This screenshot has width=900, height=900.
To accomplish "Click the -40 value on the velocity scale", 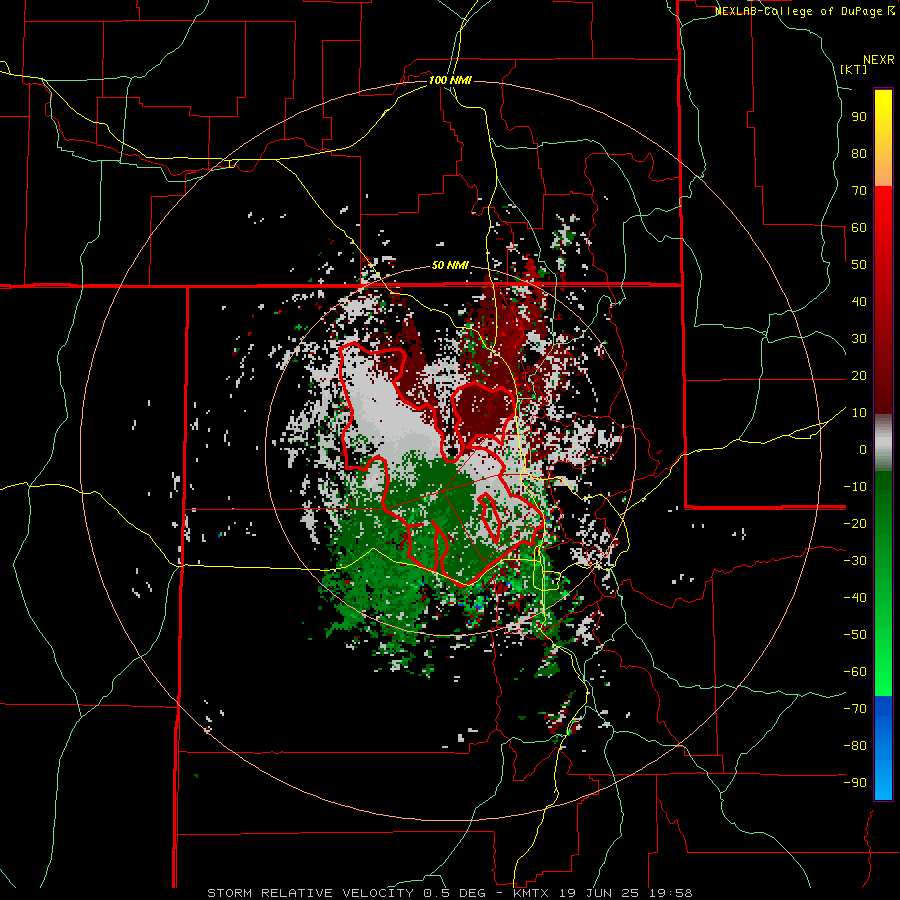I will coord(855,598).
